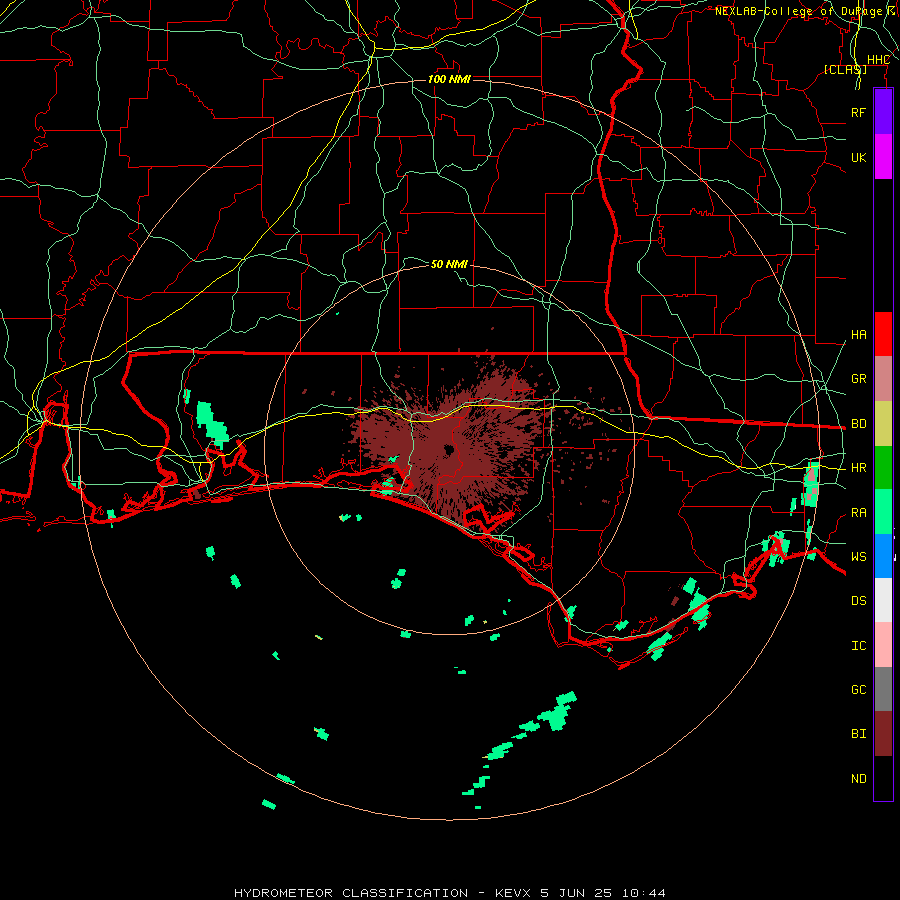Click the HA red legend swatch
900x900 pixels.
(883, 334)
